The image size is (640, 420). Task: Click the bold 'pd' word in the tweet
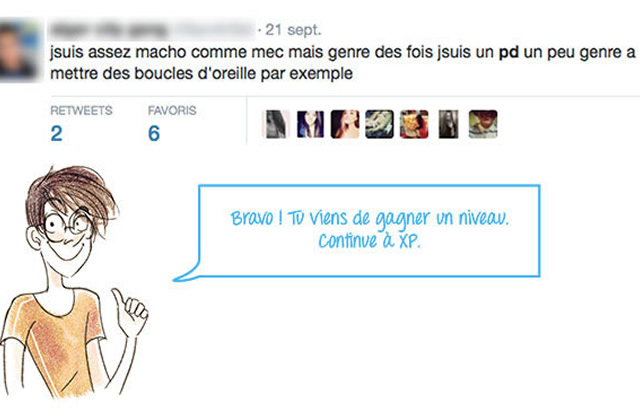tap(509, 53)
